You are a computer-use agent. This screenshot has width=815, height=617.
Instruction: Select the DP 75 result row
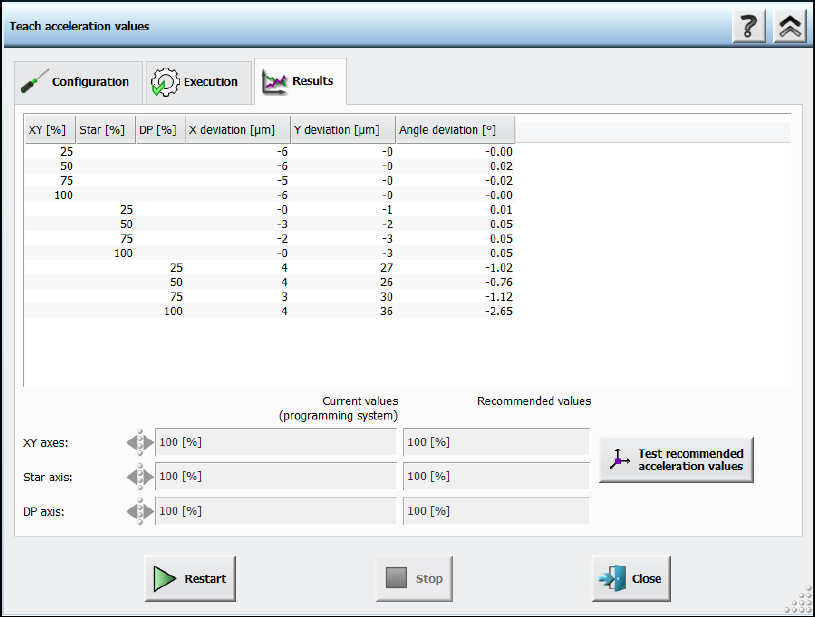(x=270, y=297)
